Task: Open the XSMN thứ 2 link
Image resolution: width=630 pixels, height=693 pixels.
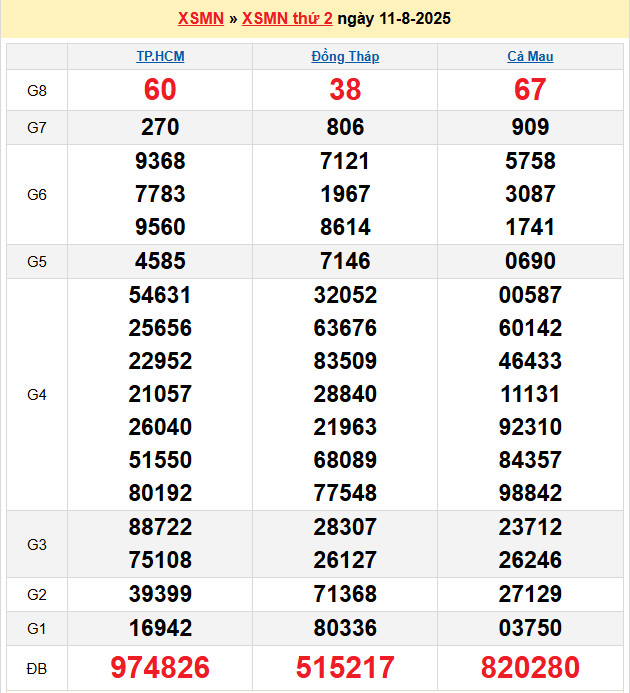Action: [x=287, y=19]
